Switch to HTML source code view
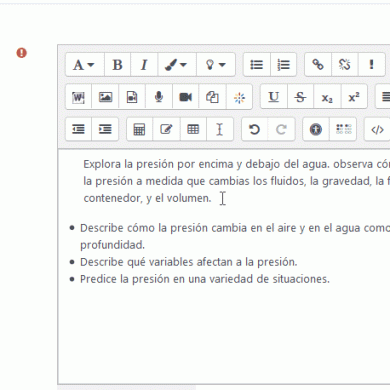The height and width of the screenshot is (390, 390). pos(377,129)
